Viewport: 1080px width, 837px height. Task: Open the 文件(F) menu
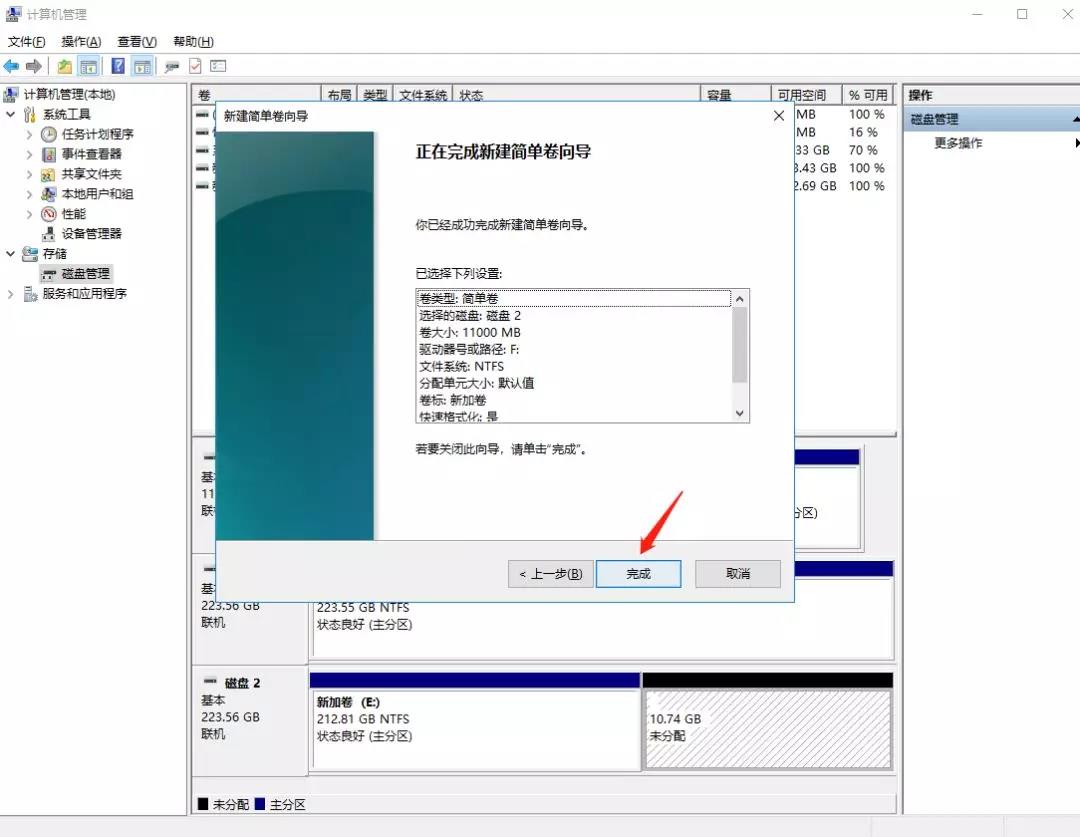[27, 41]
